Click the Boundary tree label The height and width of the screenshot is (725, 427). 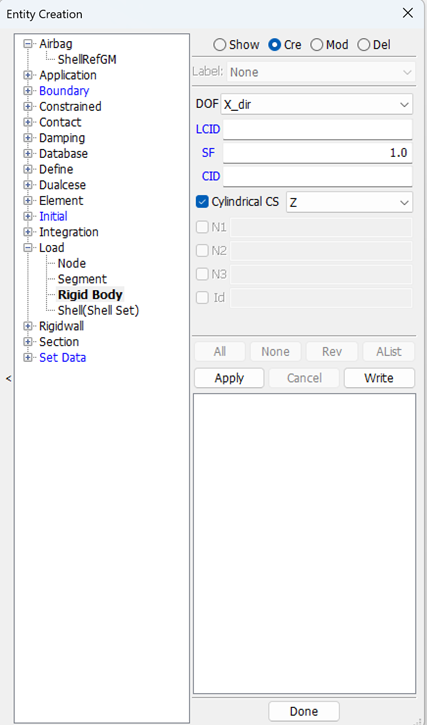64,91
